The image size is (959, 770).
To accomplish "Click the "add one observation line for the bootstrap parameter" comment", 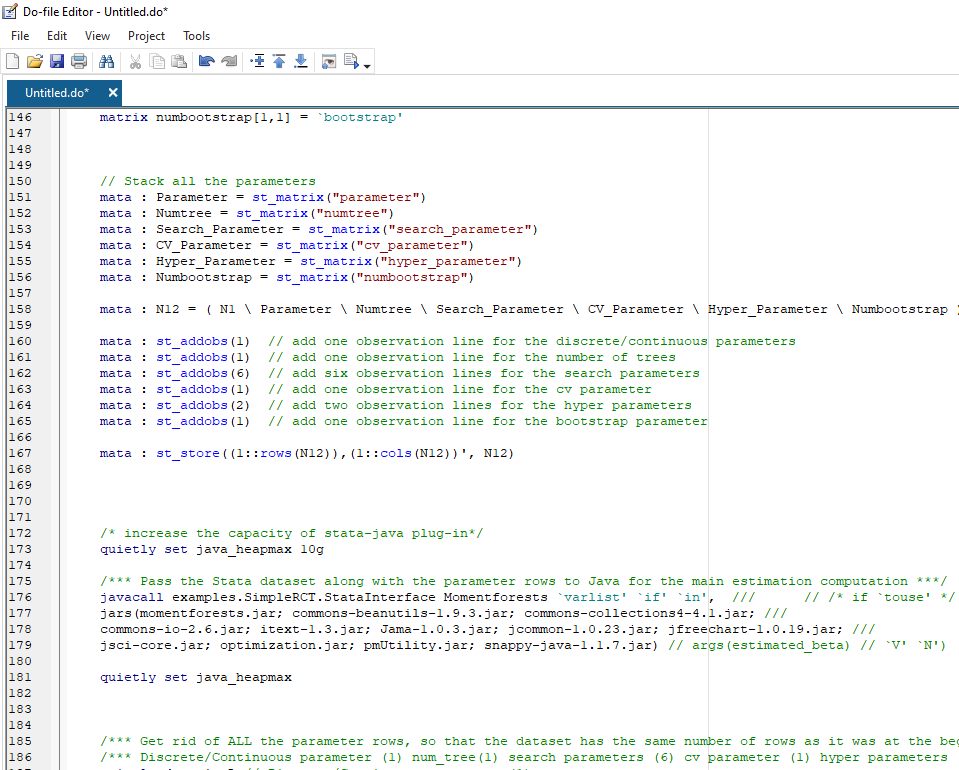I will tap(499, 421).
